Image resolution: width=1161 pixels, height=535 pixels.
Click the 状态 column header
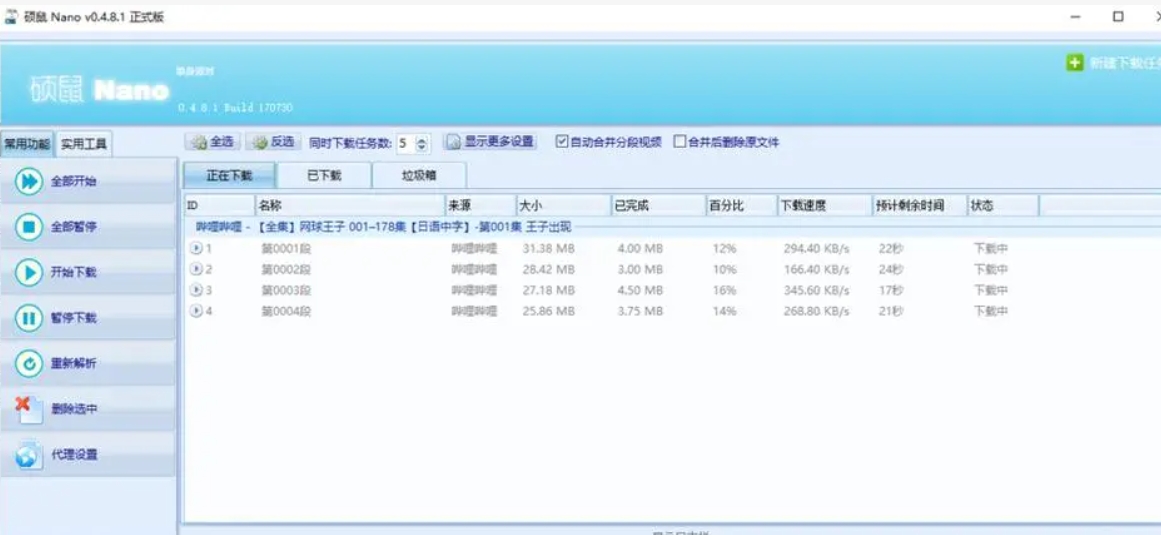click(1003, 206)
